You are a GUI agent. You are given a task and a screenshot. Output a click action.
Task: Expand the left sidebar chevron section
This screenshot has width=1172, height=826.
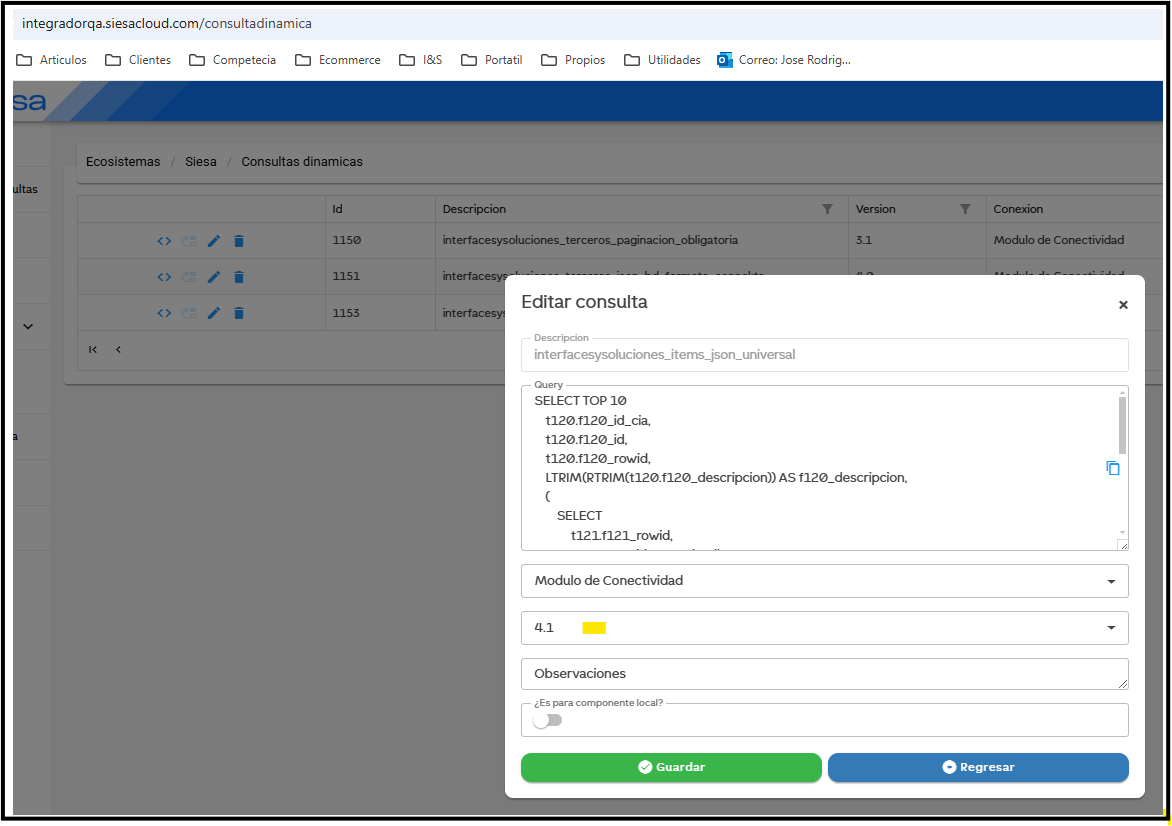[x=28, y=326]
